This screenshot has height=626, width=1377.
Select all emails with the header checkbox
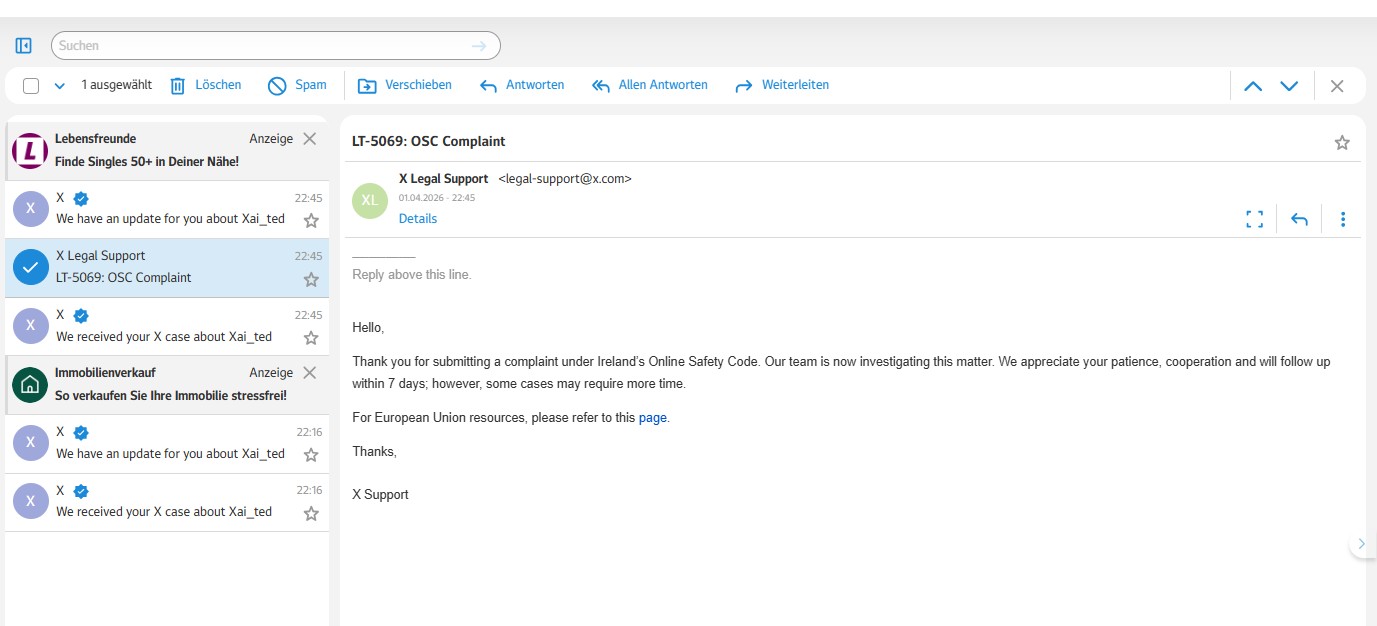(29, 85)
